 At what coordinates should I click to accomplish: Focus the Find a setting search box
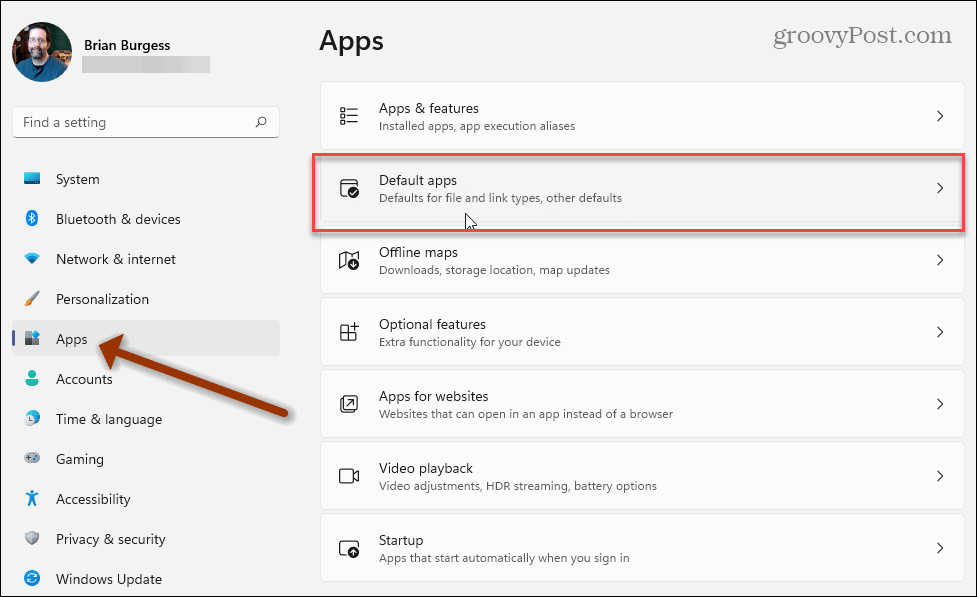pyautogui.click(x=146, y=122)
